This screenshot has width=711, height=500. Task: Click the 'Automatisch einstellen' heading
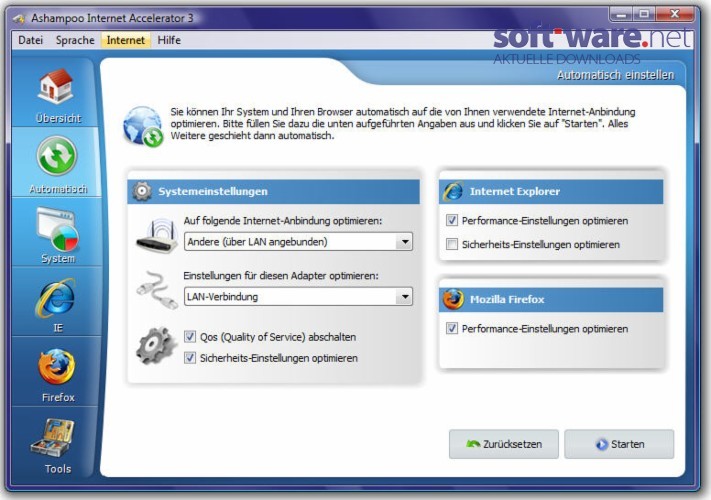(615, 75)
